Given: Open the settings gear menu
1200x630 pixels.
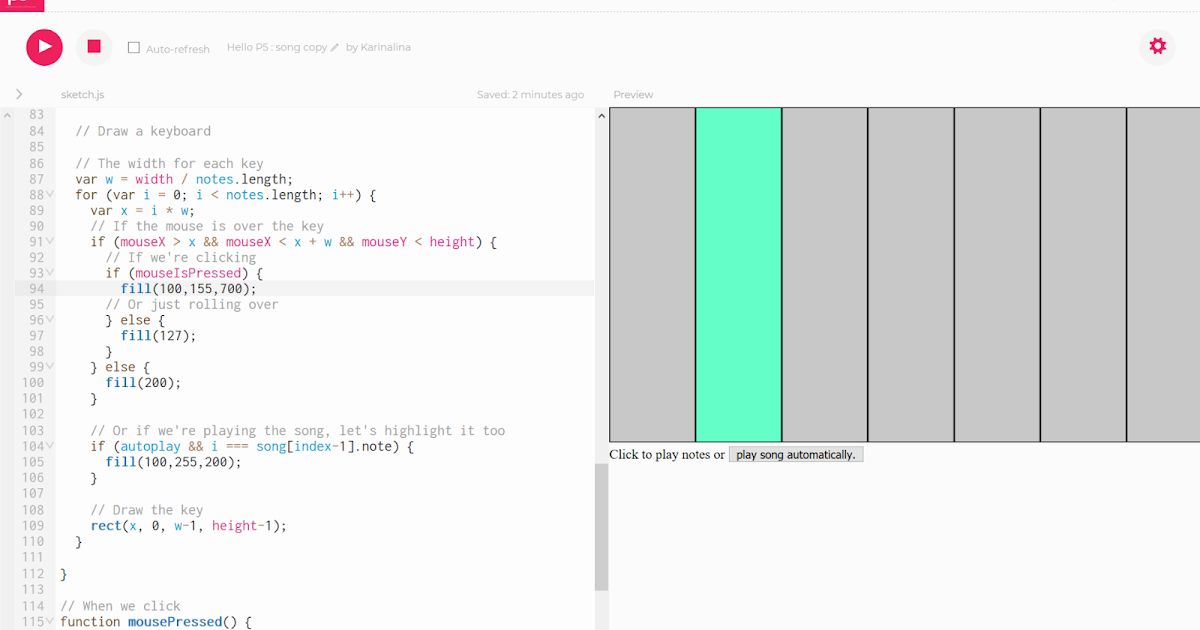Looking at the screenshot, I should [1157, 46].
